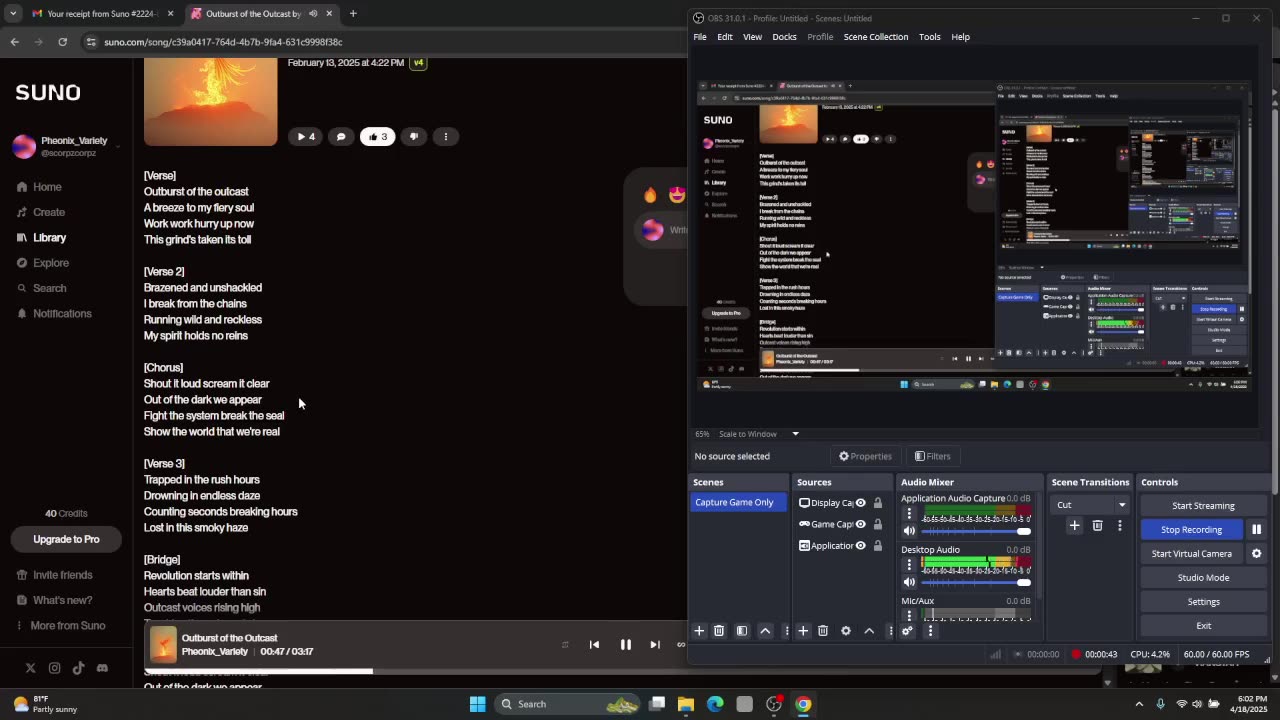Screen dimensions: 1280x720
Task: Hide the Display Capture source
Action: [x=860, y=503]
